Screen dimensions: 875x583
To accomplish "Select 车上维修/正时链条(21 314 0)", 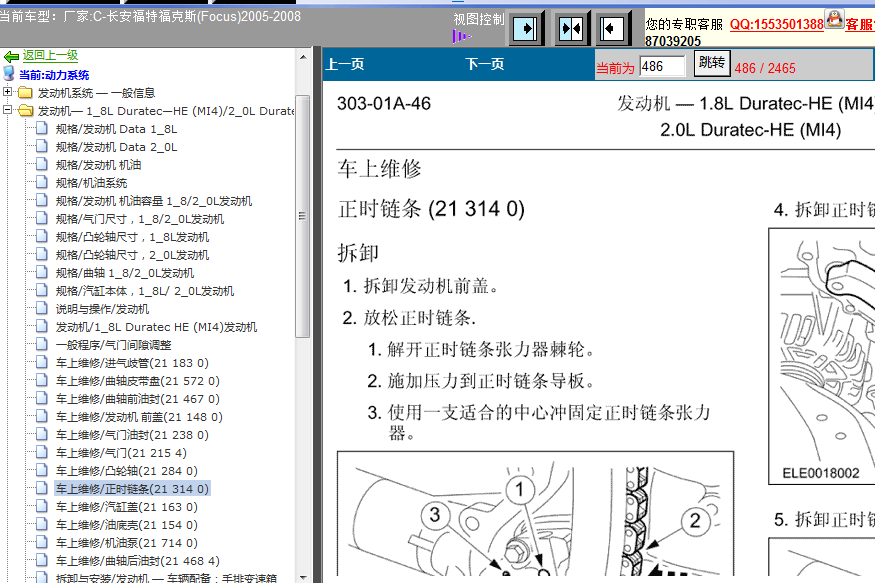I will pos(132,489).
